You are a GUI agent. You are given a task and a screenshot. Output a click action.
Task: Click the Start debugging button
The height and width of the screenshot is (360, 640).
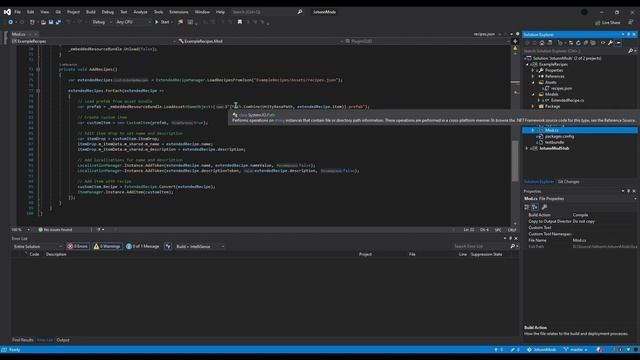click(x=162, y=22)
